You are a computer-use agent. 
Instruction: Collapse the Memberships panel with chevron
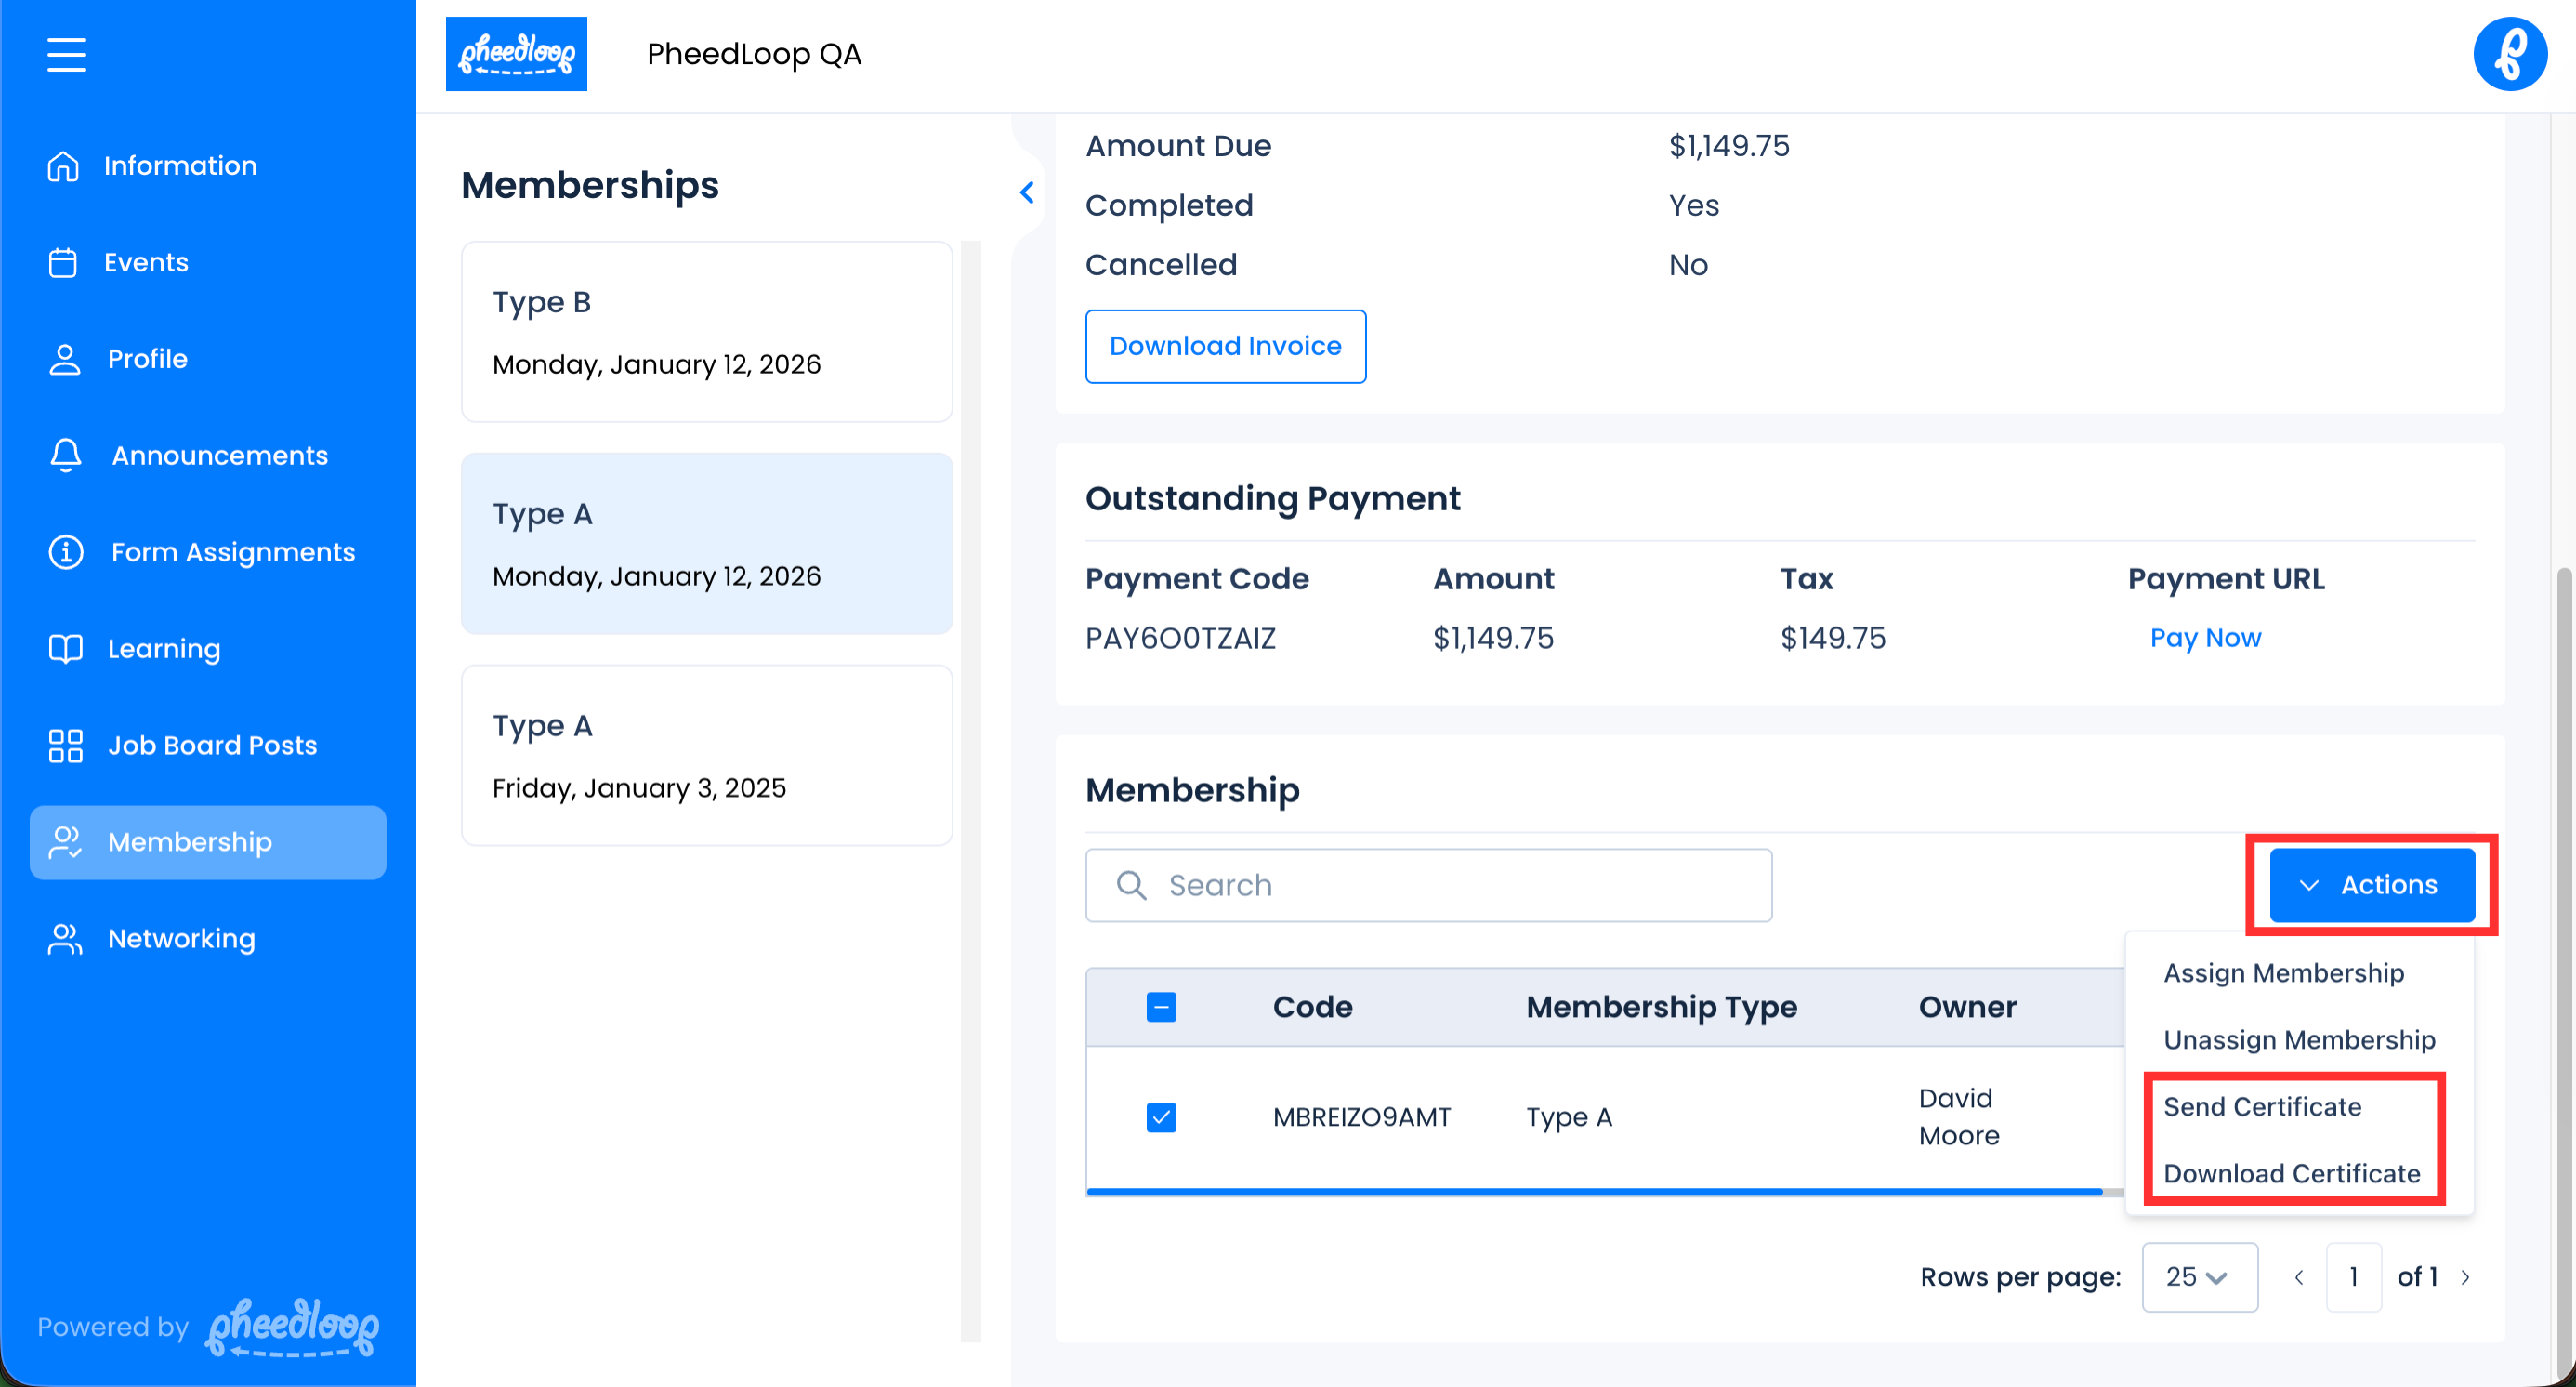[1027, 192]
